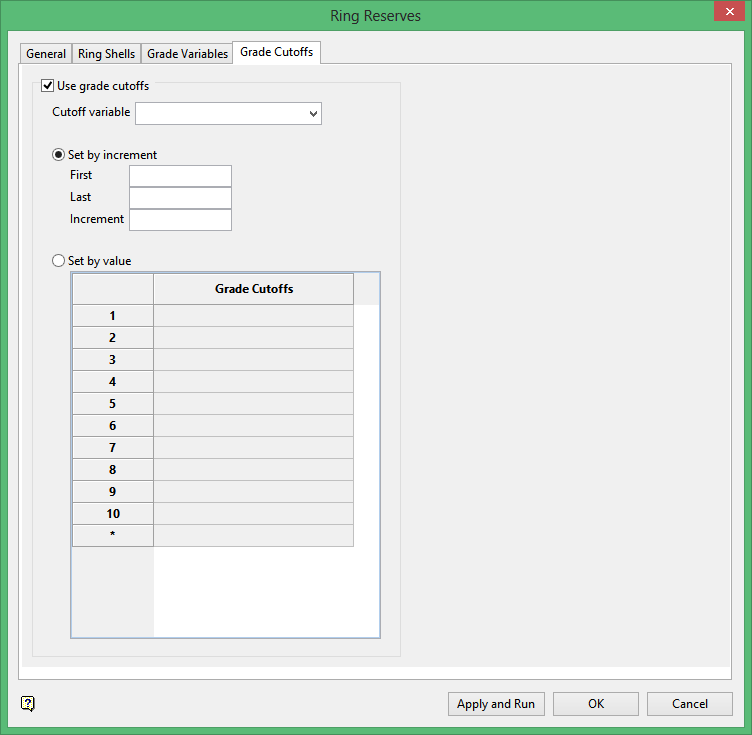Screen dimensions: 752x735
Task: Select Grade Cutoffs cell in row 9
Action: click(253, 492)
